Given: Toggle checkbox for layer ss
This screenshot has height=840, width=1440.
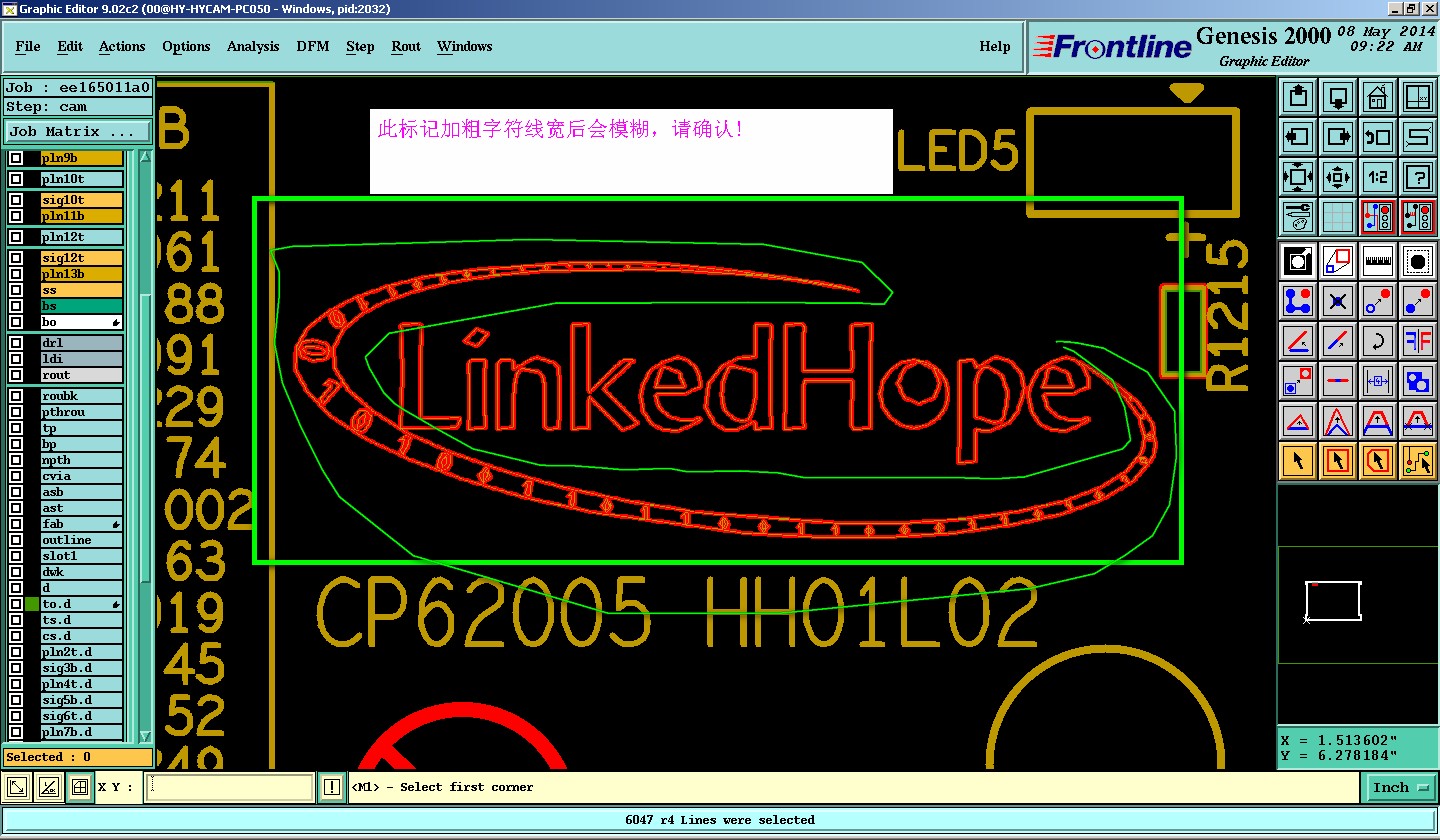Looking at the screenshot, I should tap(16, 290).
